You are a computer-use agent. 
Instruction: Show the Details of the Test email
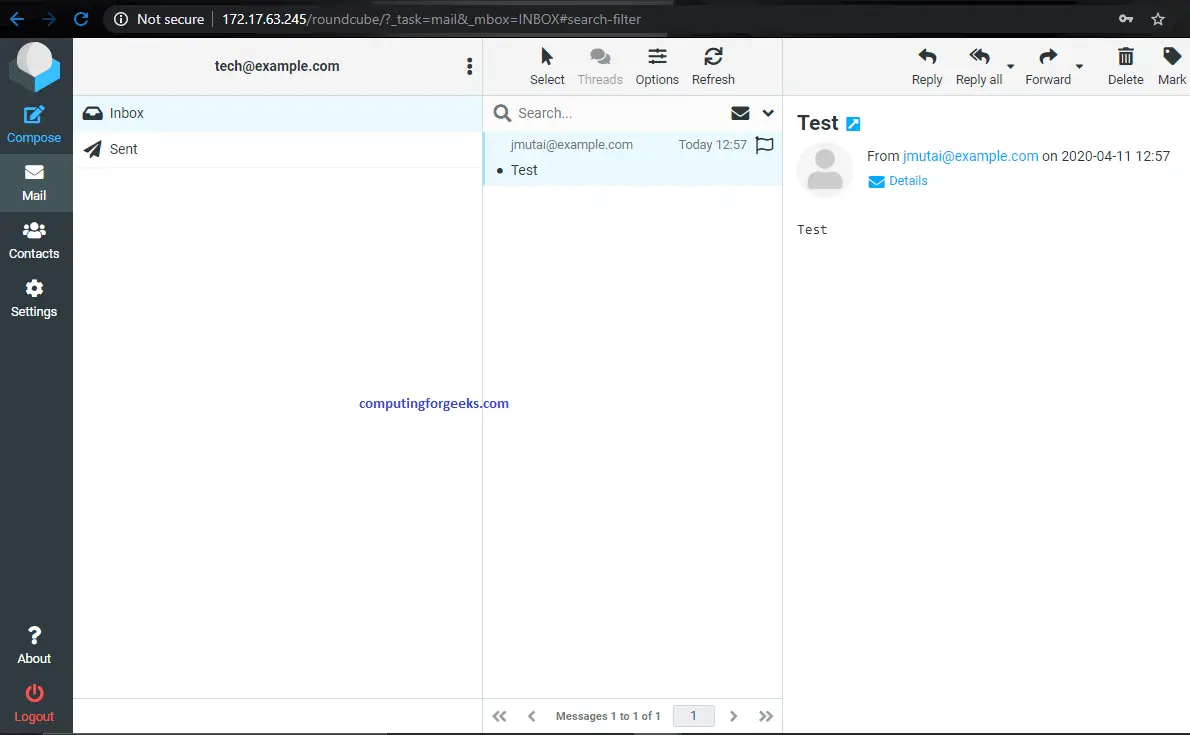pyautogui.click(x=907, y=181)
